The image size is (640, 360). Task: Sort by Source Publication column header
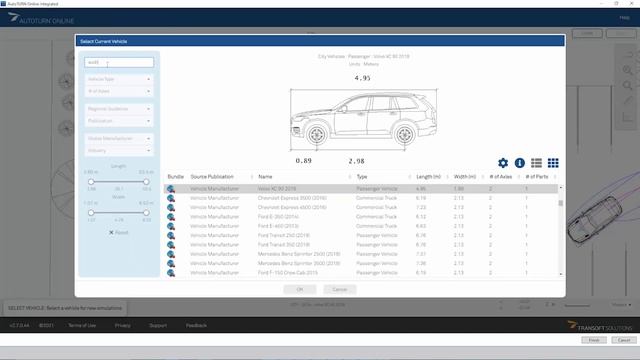tap(212, 177)
